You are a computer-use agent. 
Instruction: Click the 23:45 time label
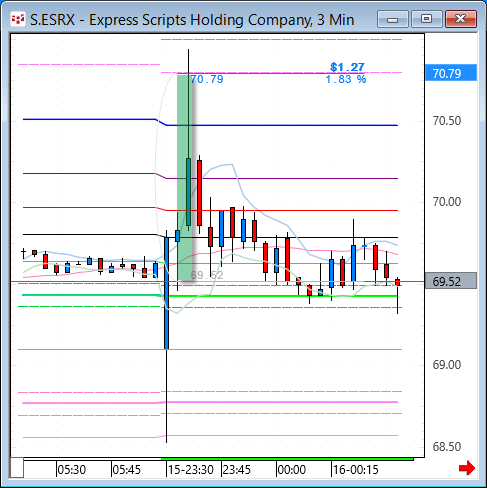(236, 470)
